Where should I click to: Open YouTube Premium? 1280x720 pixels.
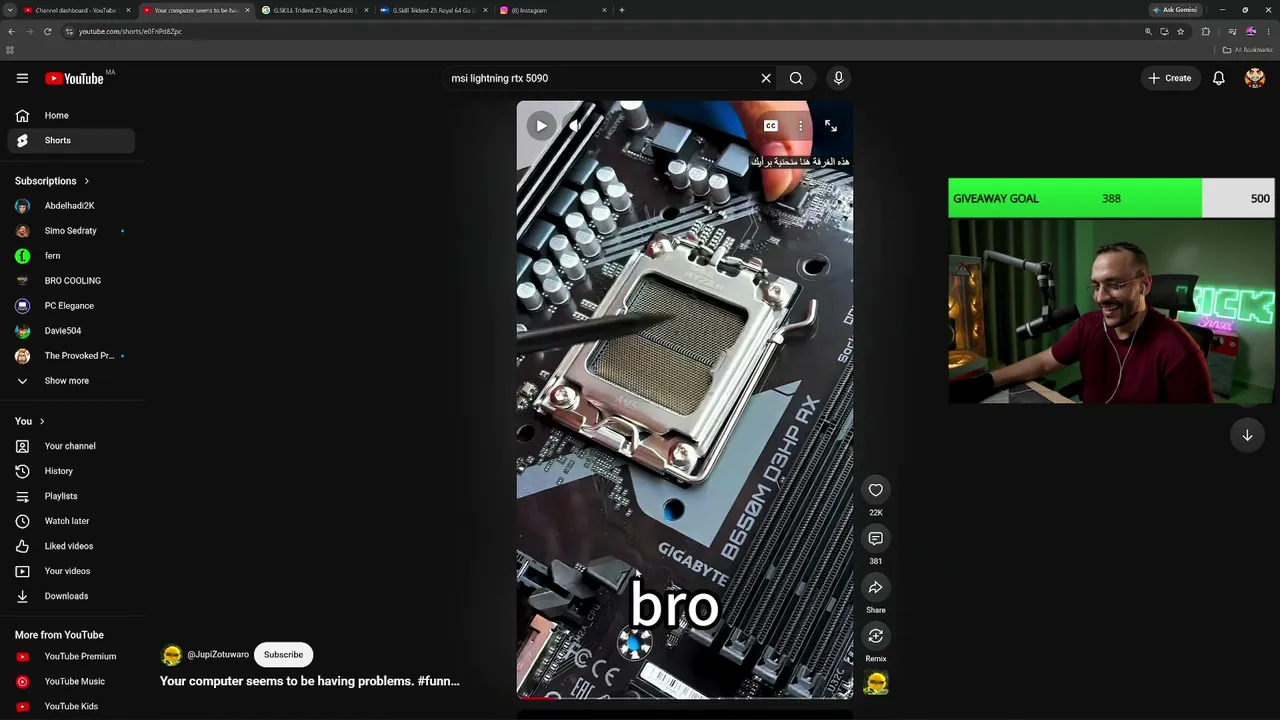(x=71, y=657)
